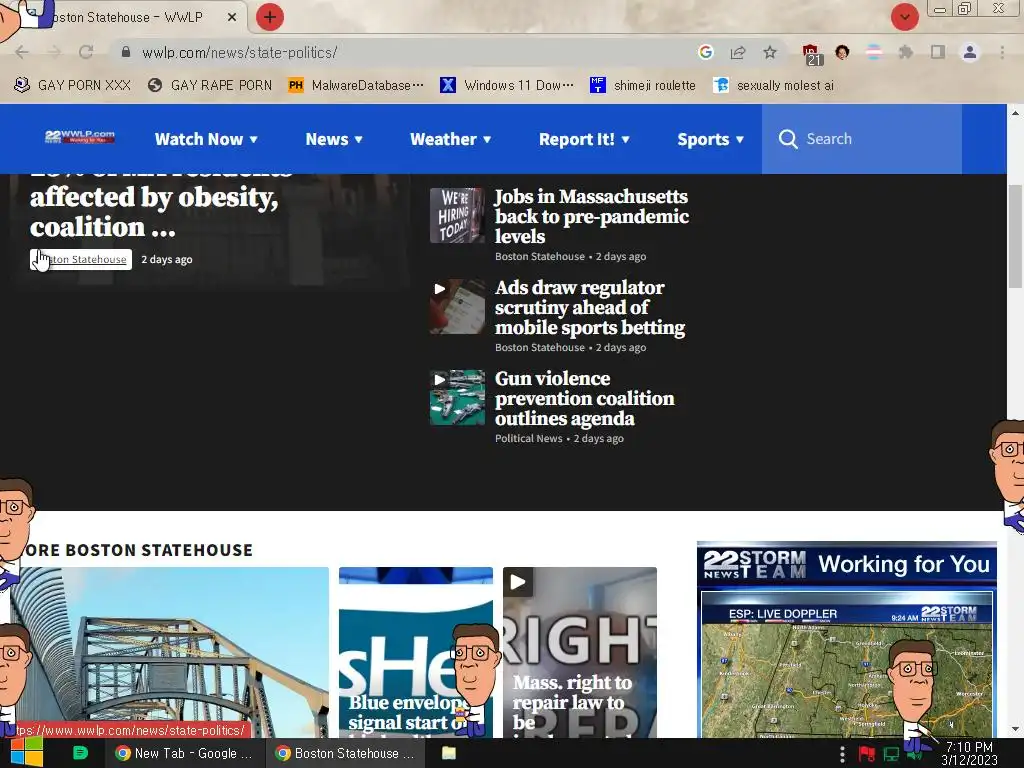Viewport: 1024px width, 768px height.
Task: Click the green chat app taskbar icon
Action: 80,753
